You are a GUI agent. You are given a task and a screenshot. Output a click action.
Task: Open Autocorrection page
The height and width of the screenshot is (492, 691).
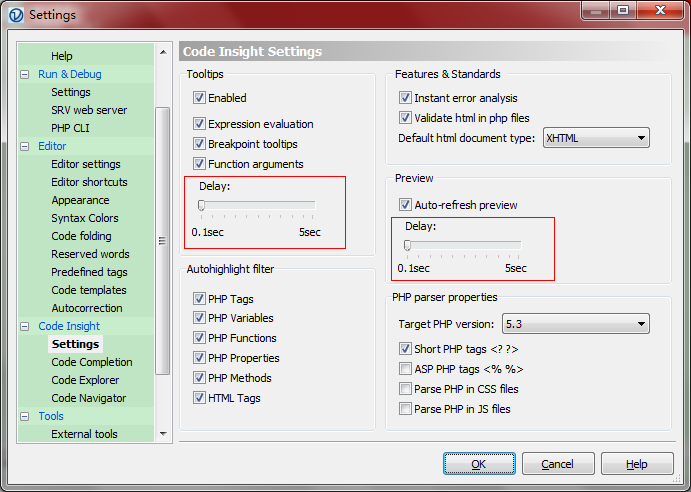click(87, 308)
